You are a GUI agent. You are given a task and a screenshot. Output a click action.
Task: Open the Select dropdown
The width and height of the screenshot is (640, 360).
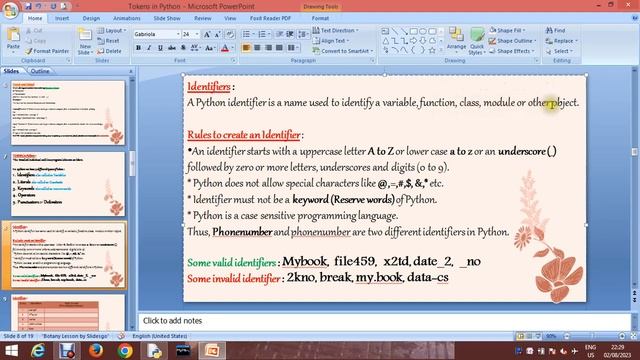[x=560, y=51]
